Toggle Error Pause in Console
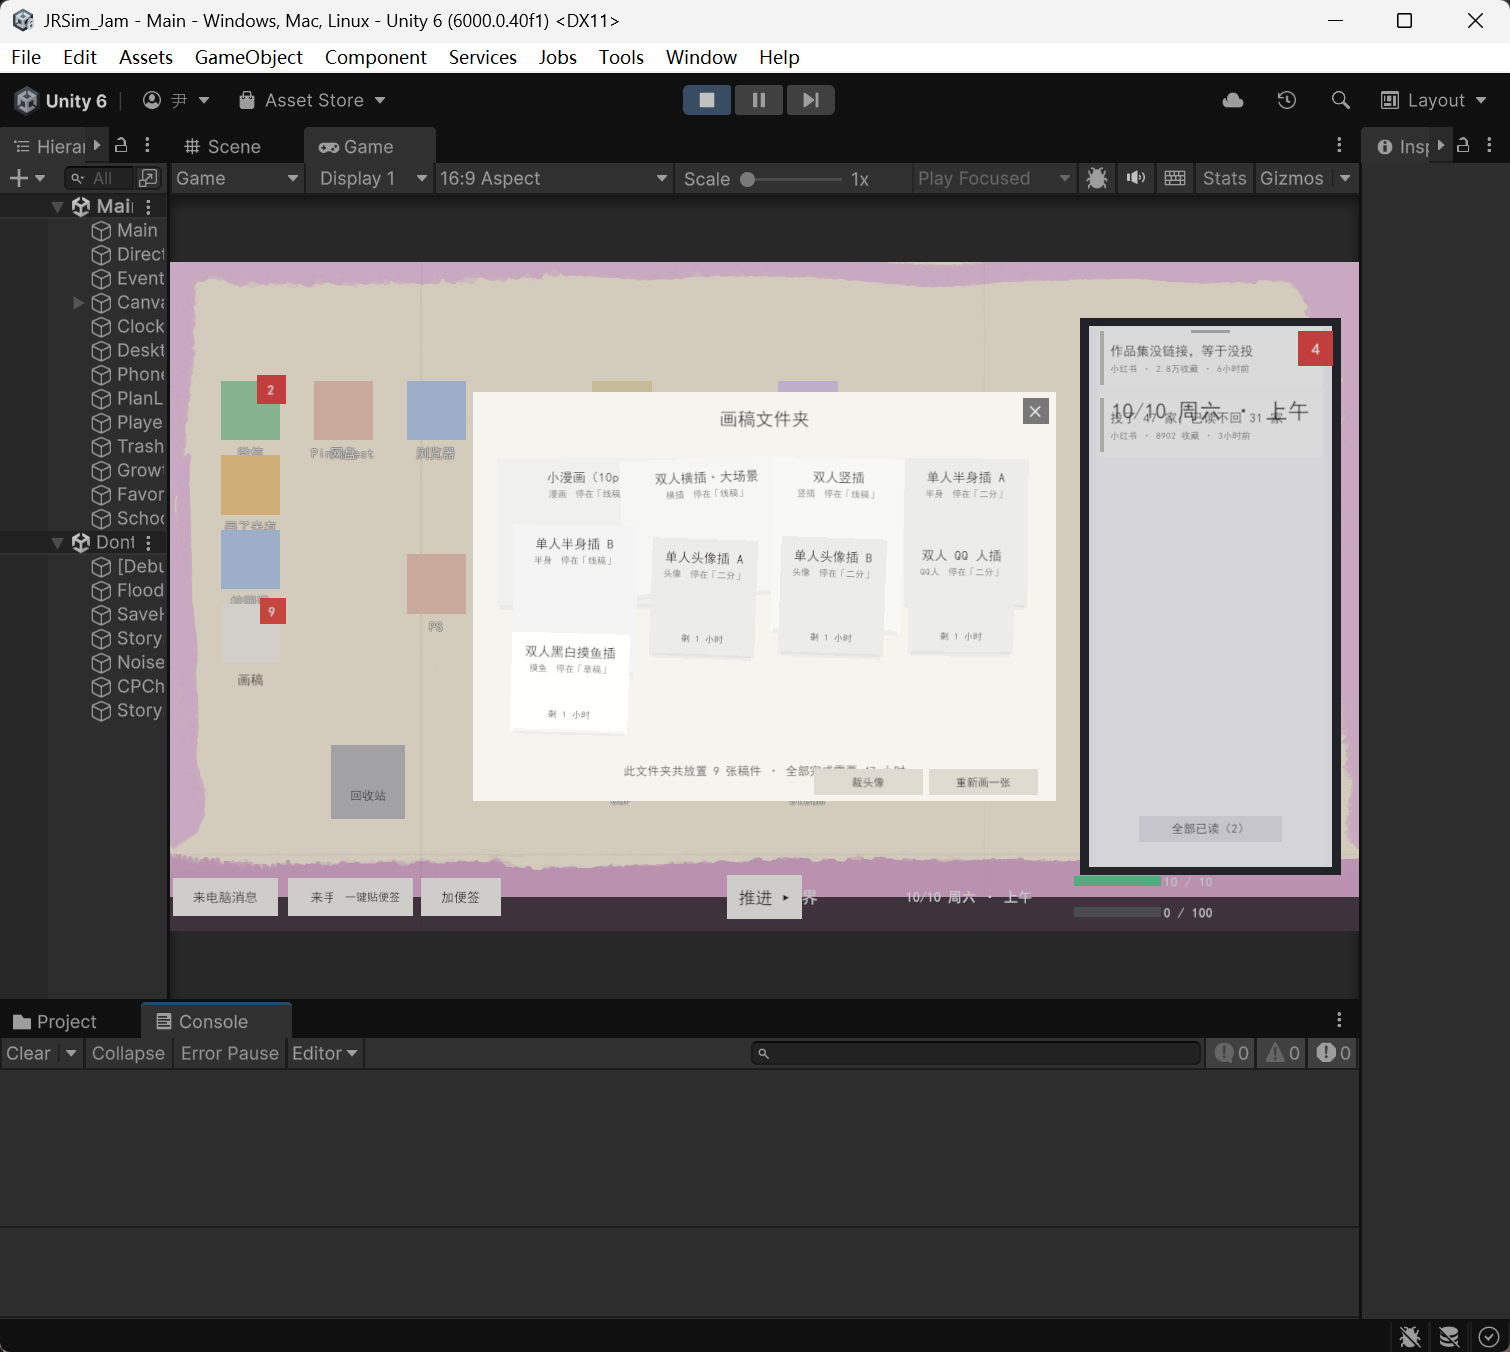1510x1352 pixels. click(229, 1053)
